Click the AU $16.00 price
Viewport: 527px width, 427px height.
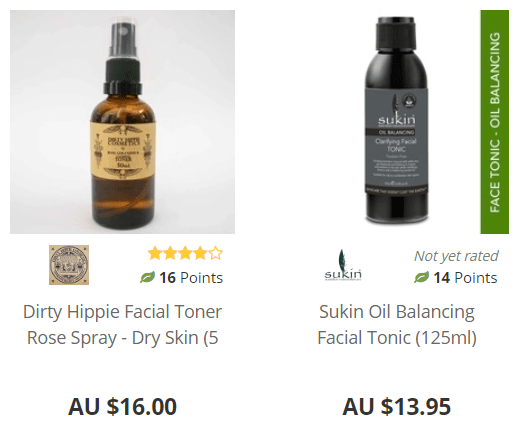click(x=122, y=406)
